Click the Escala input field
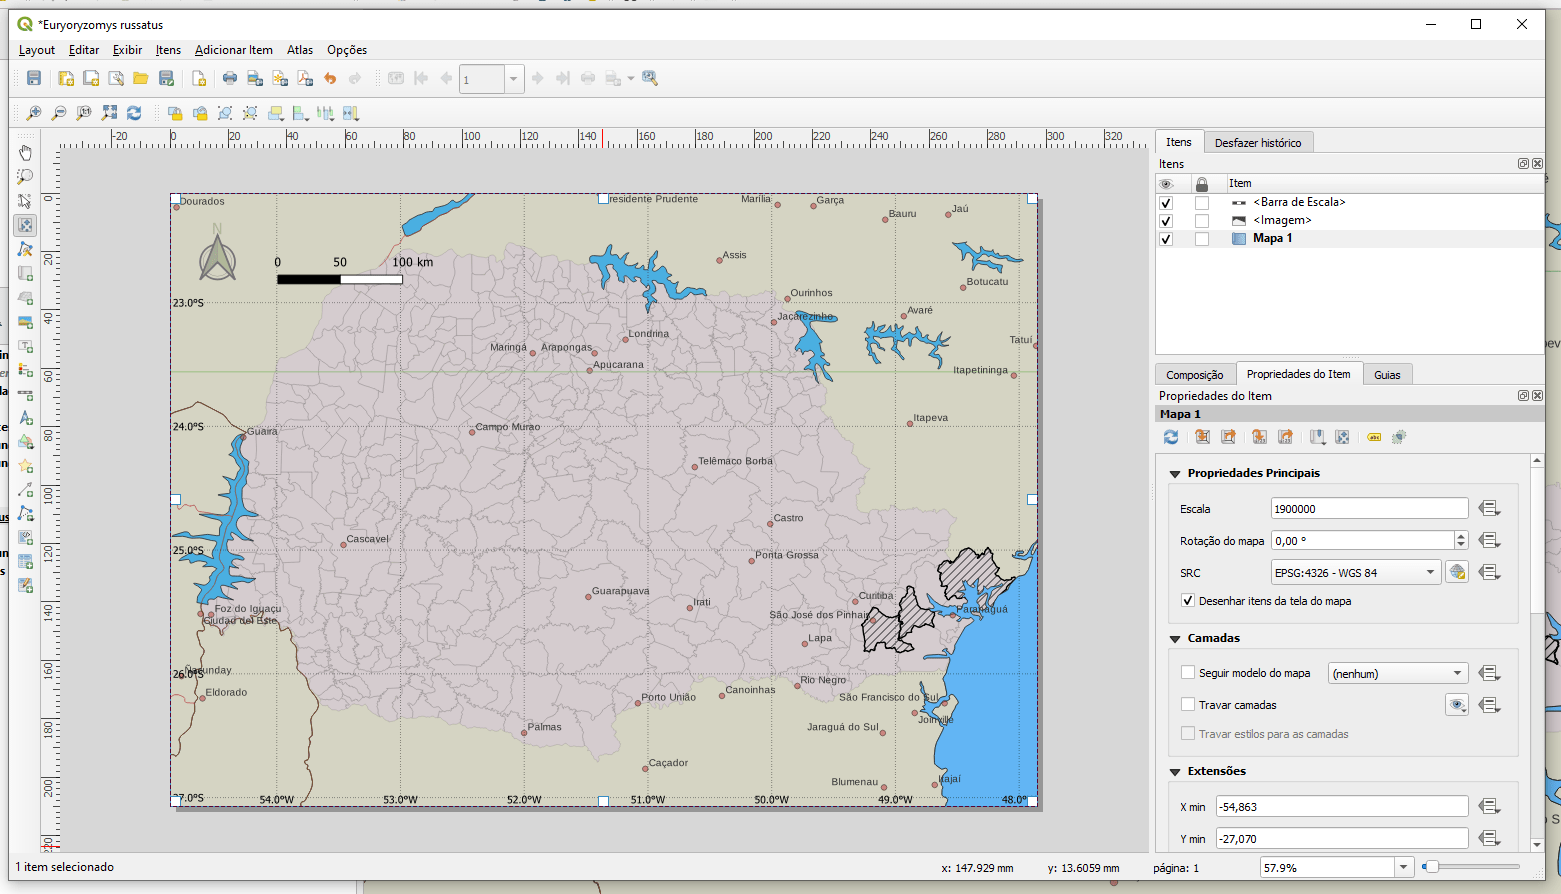Viewport: 1561px width, 894px height. pos(1368,509)
